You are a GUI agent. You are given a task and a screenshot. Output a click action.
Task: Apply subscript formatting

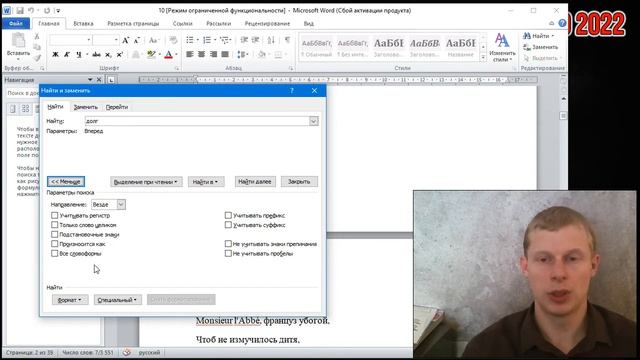pos(108,54)
